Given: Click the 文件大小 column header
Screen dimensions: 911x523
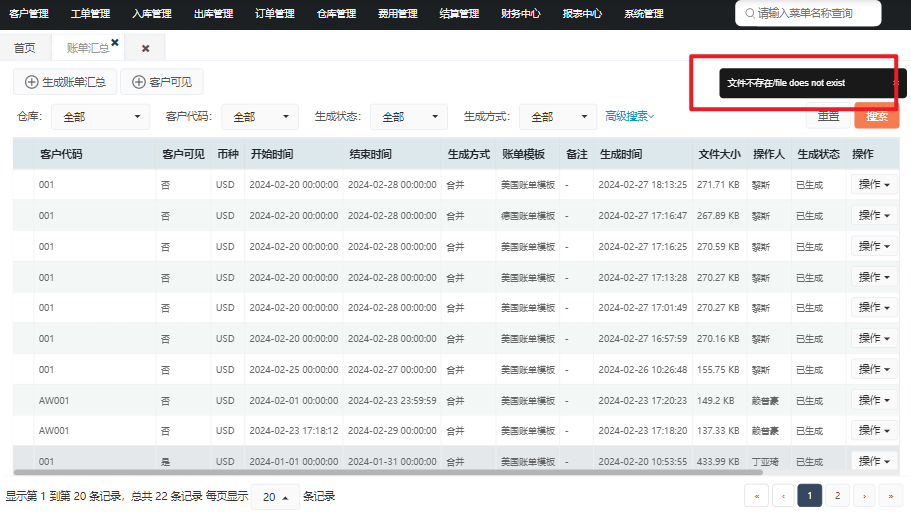Looking at the screenshot, I should (x=719, y=154).
